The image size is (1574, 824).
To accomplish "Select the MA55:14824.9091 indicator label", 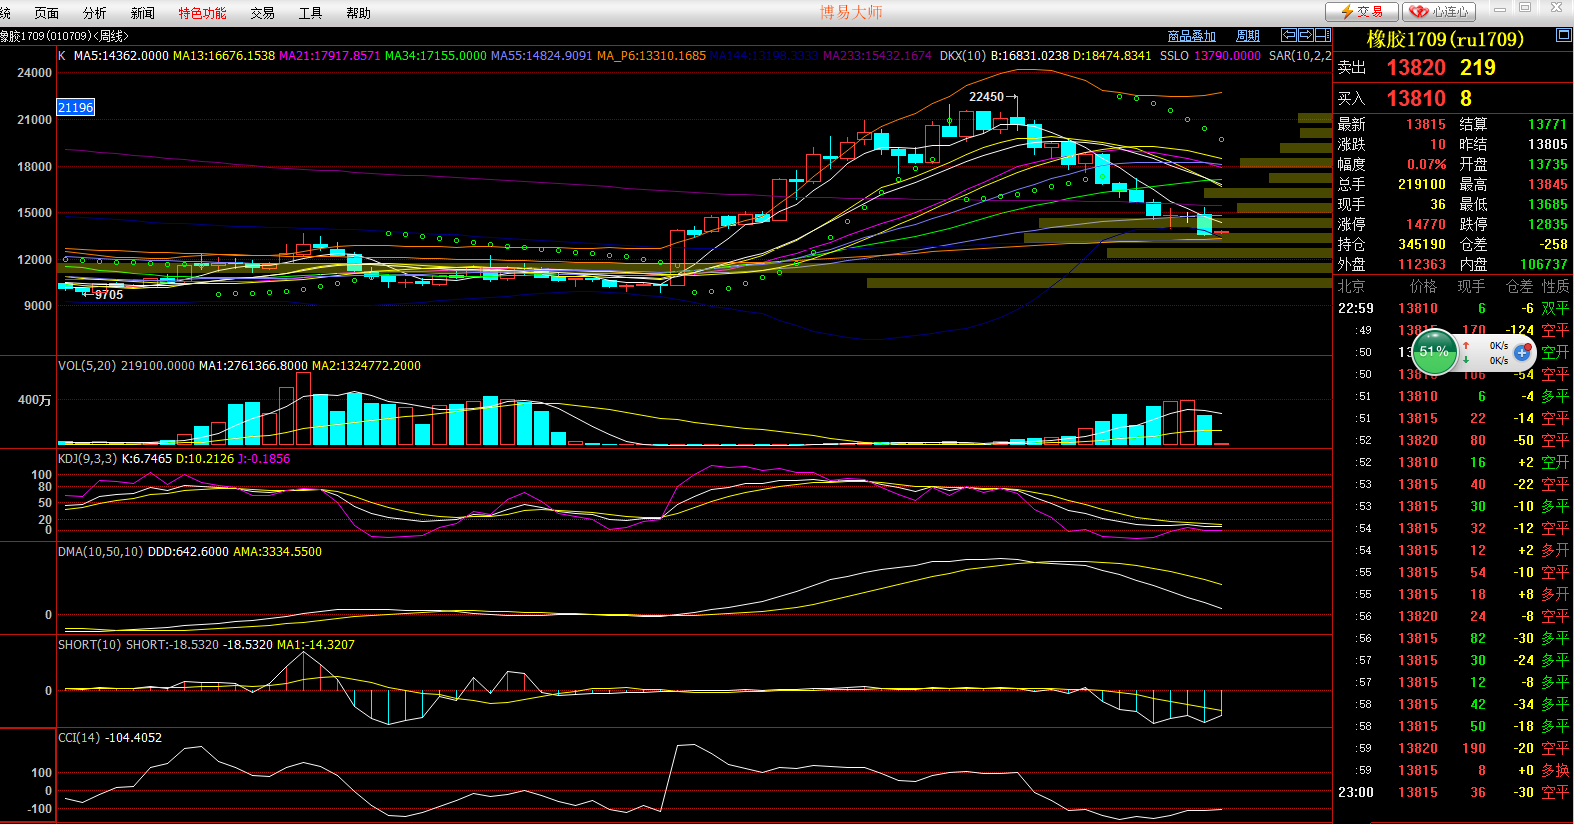I will [x=541, y=56].
